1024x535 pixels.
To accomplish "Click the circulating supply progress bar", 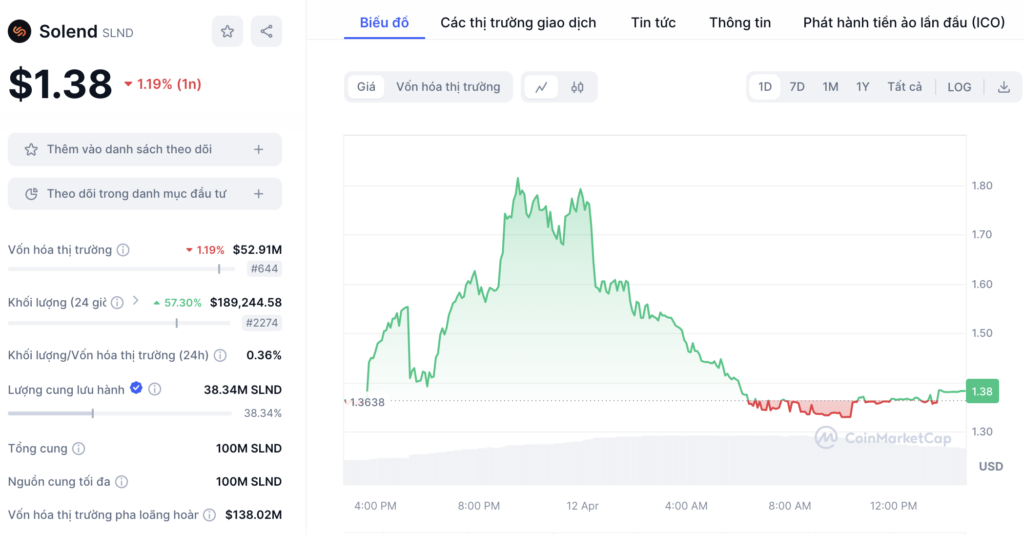I will pyautogui.click(x=120, y=413).
